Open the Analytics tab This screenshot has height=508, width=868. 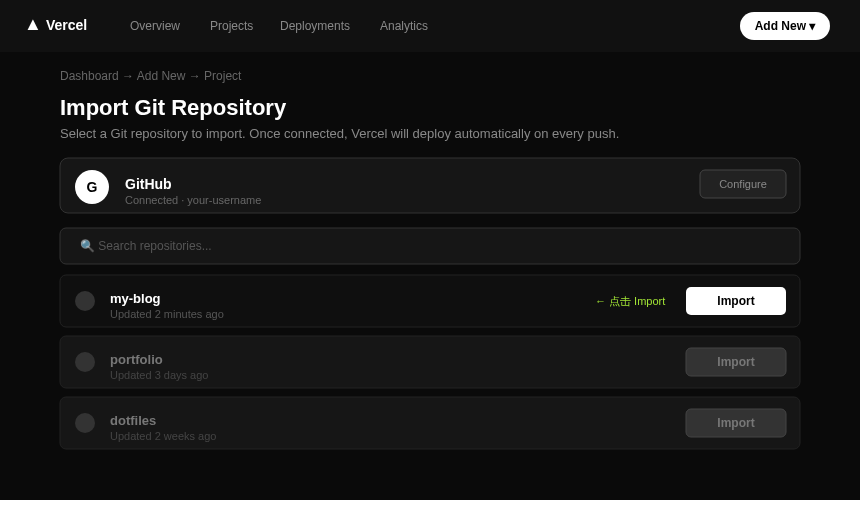click(404, 26)
